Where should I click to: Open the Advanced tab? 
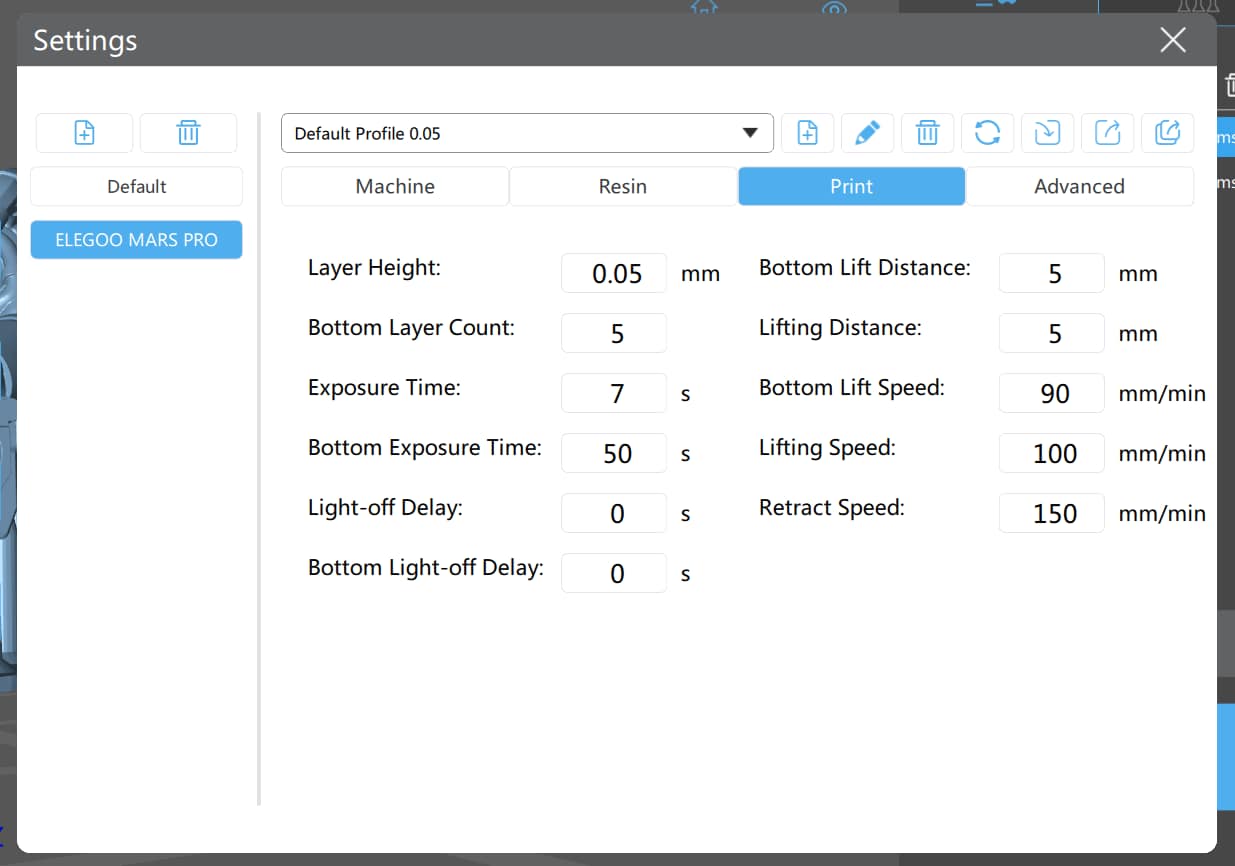tap(1080, 186)
